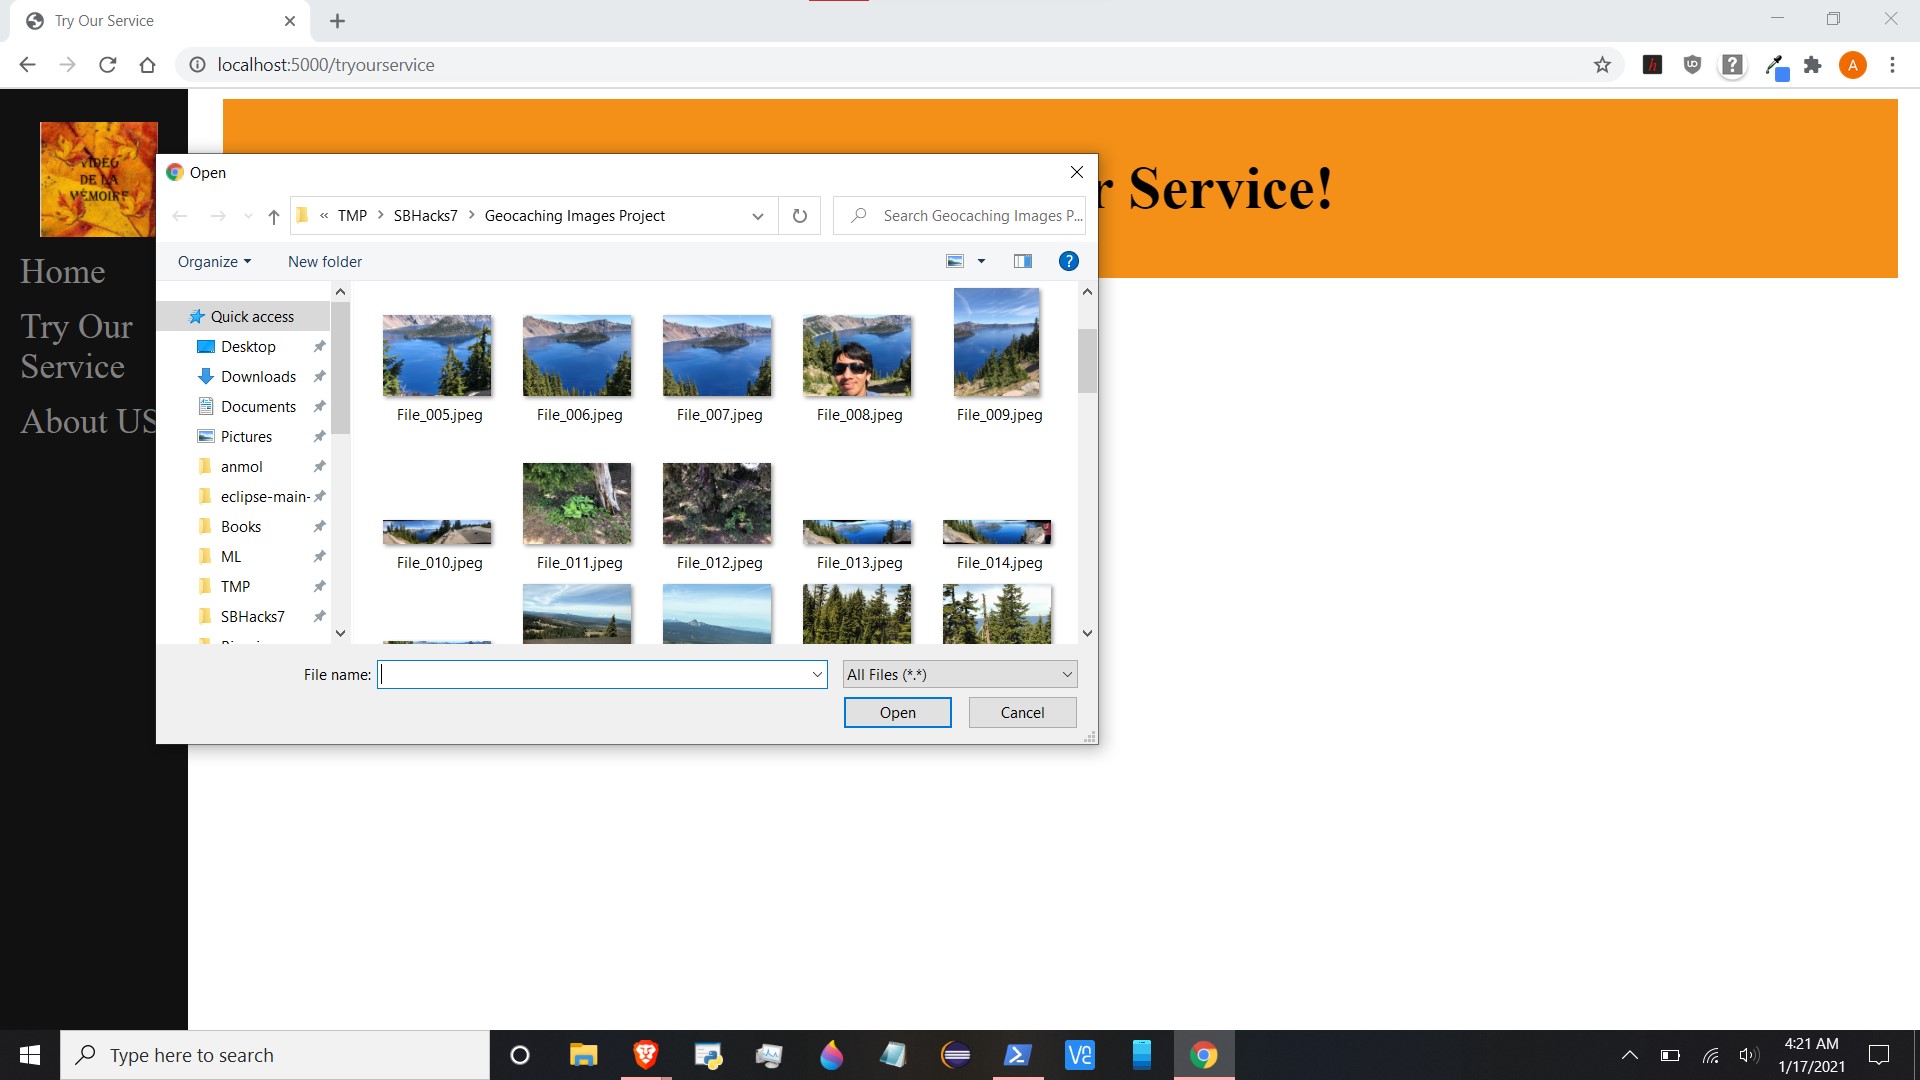Open the dialog help question mark icon

[x=1068, y=261]
